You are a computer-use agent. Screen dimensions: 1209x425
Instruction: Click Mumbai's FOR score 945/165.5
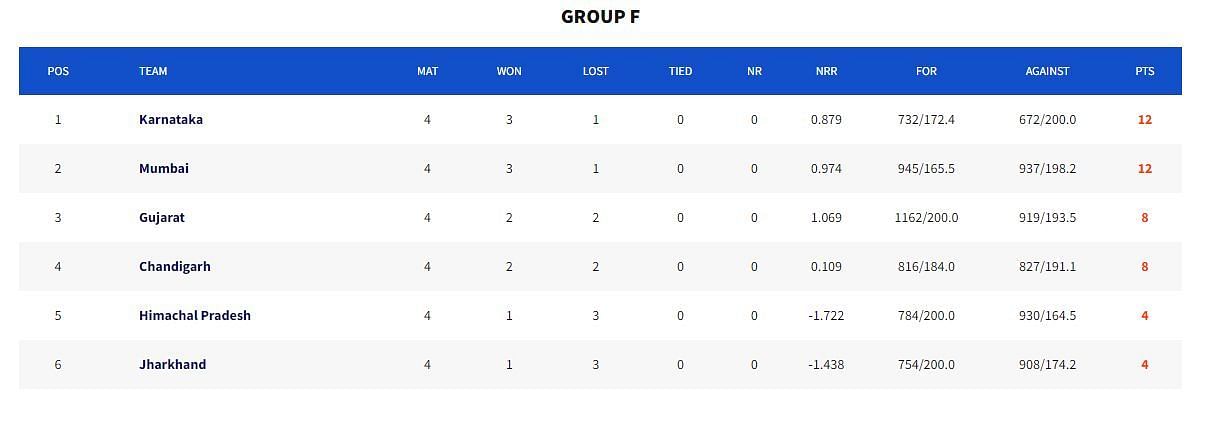pyautogui.click(x=926, y=168)
